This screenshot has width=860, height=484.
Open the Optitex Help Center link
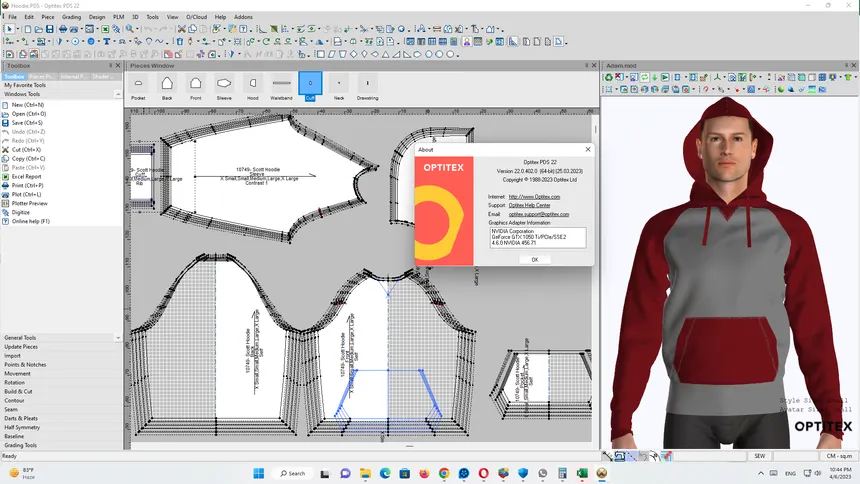pyautogui.click(x=529, y=205)
